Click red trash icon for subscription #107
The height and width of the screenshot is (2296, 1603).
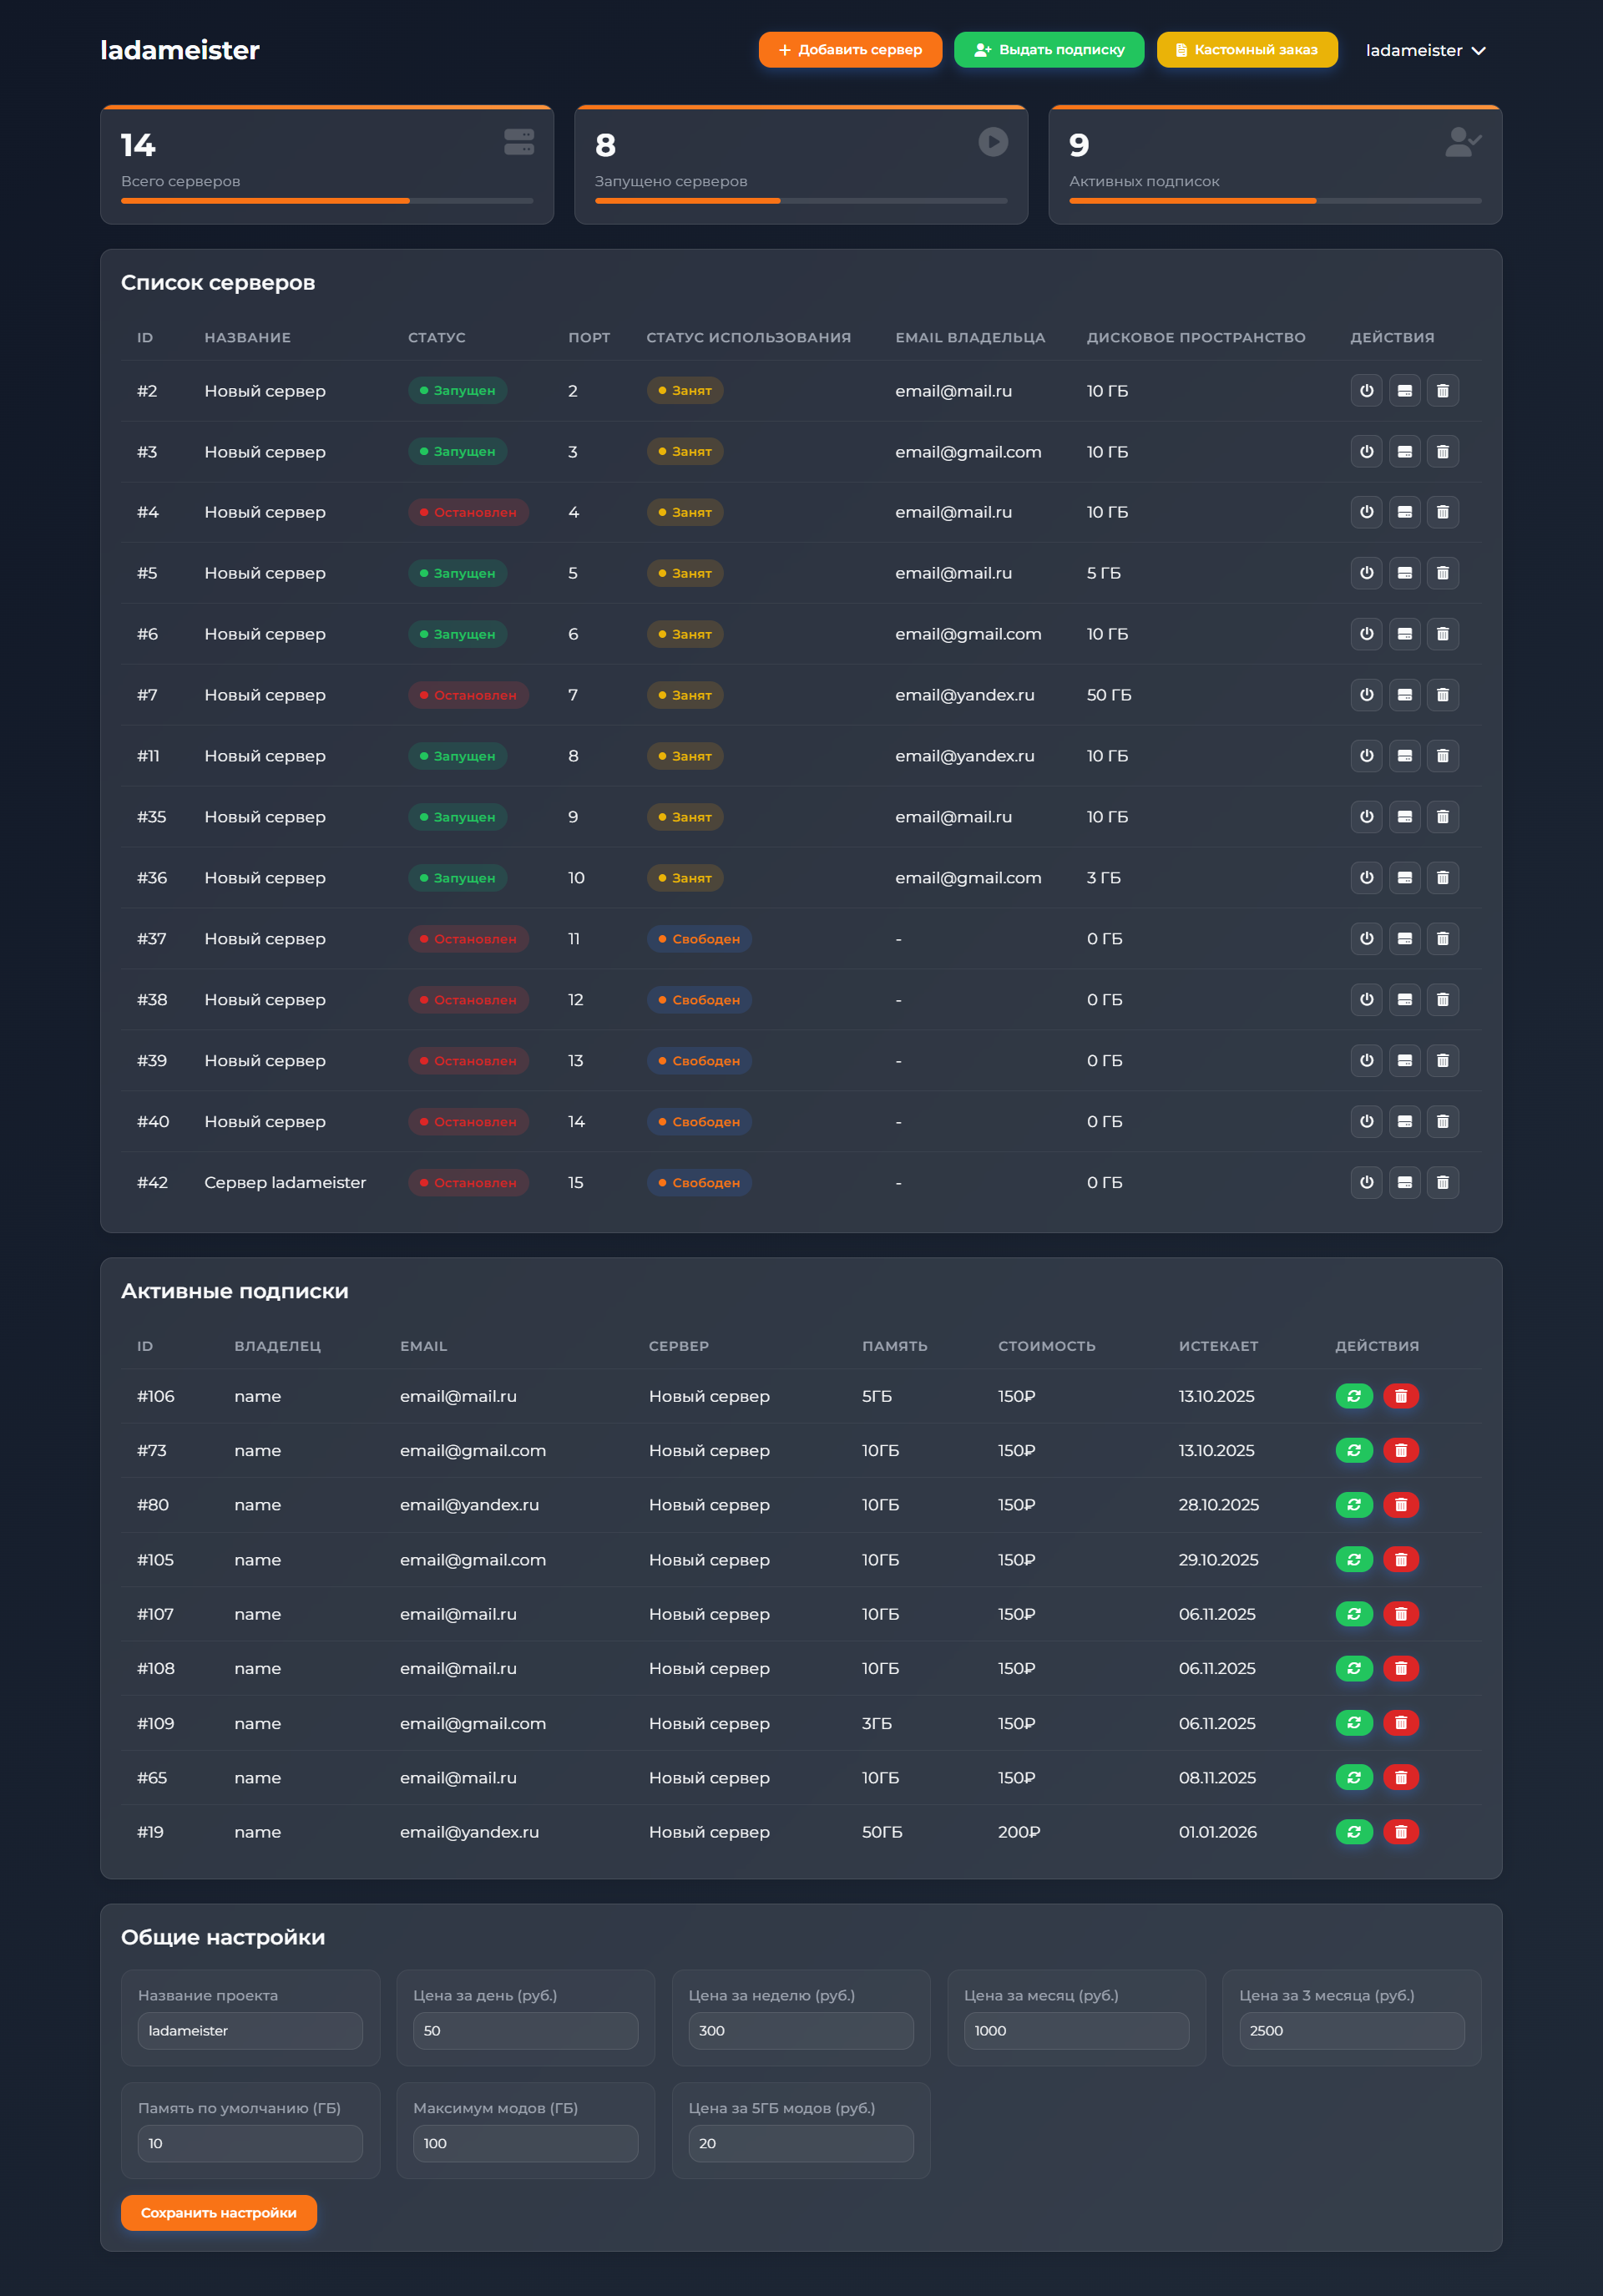(x=1400, y=1614)
